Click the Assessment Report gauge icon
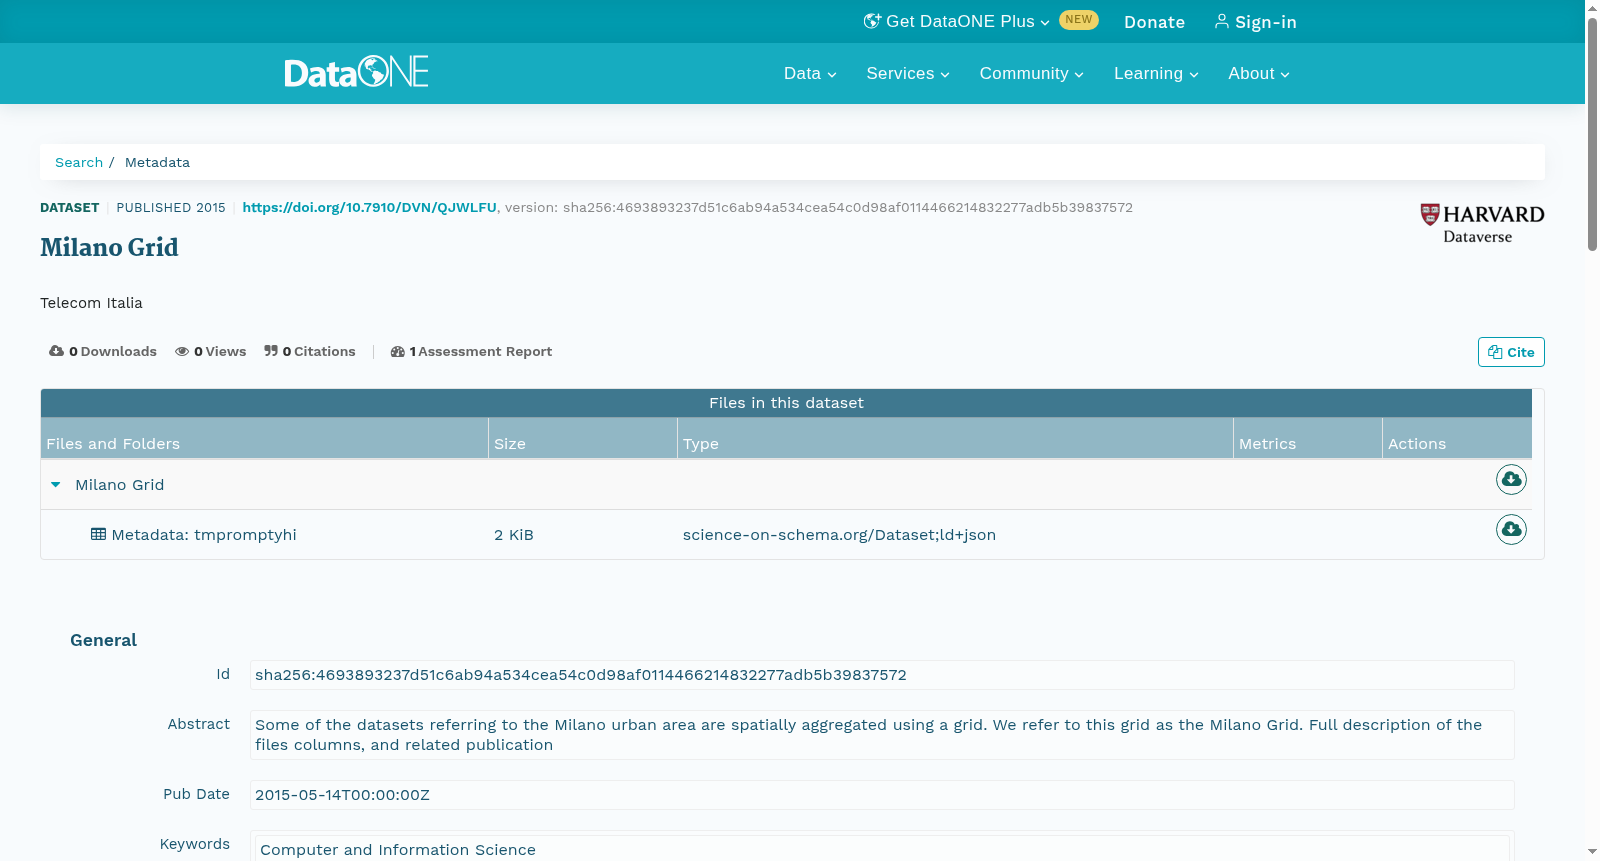This screenshot has height=861, width=1600. (398, 351)
